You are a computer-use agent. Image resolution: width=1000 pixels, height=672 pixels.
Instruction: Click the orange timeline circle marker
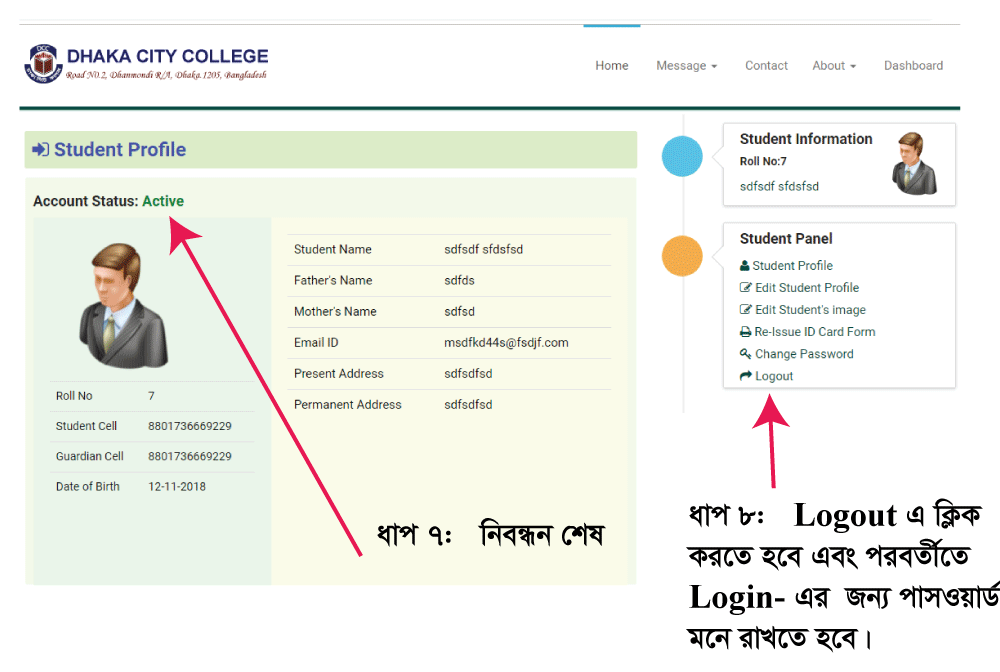click(683, 256)
